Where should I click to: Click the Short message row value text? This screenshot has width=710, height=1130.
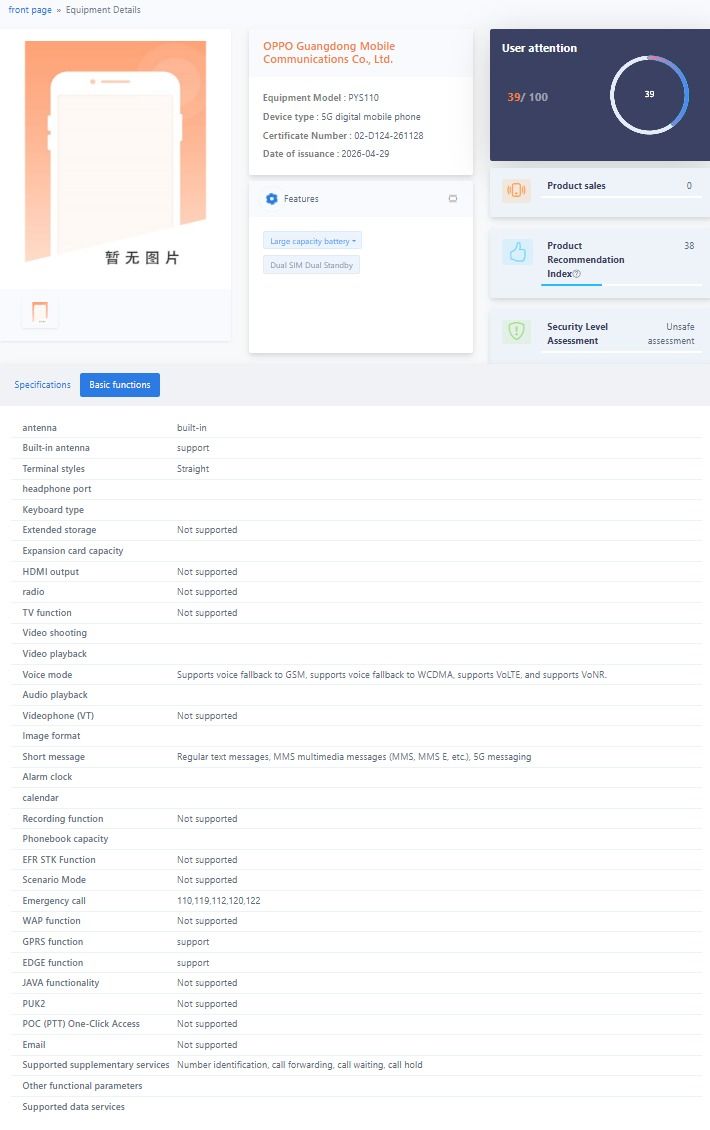point(354,757)
